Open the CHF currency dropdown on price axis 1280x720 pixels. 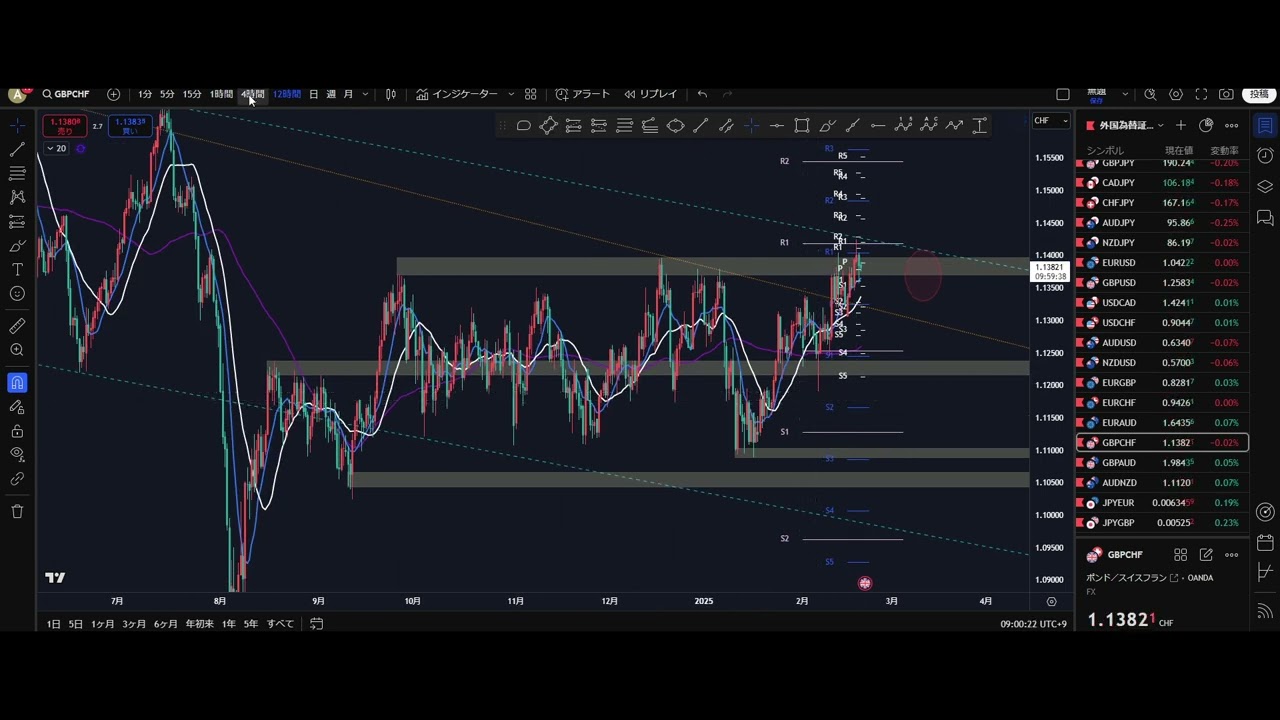click(1050, 121)
